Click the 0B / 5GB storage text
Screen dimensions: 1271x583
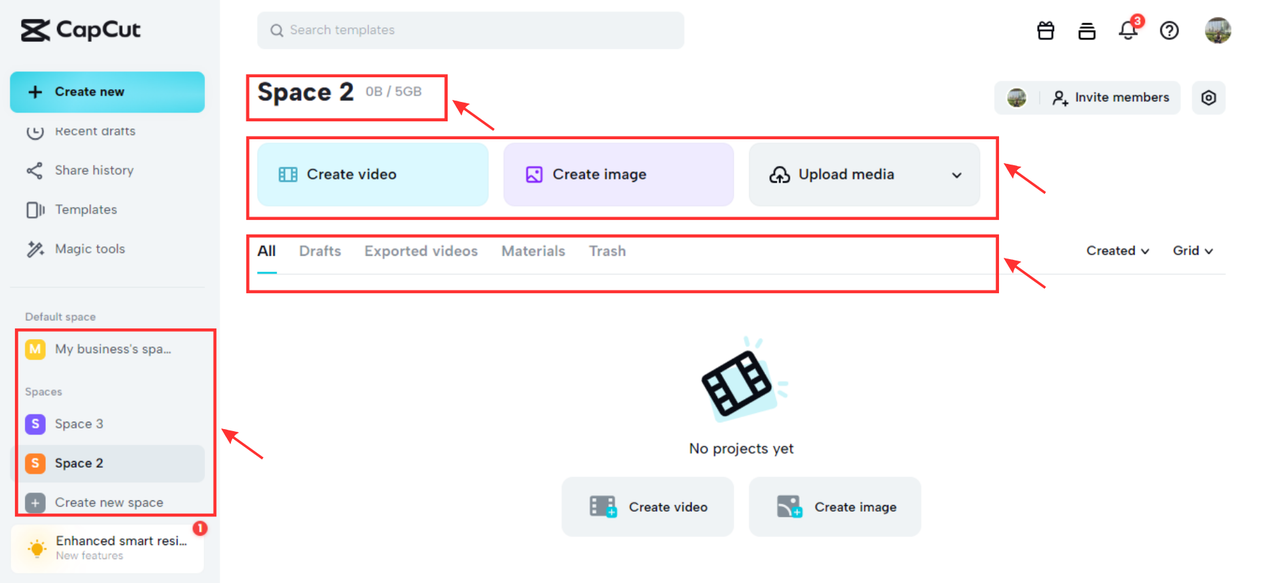[x=394, y=92]
